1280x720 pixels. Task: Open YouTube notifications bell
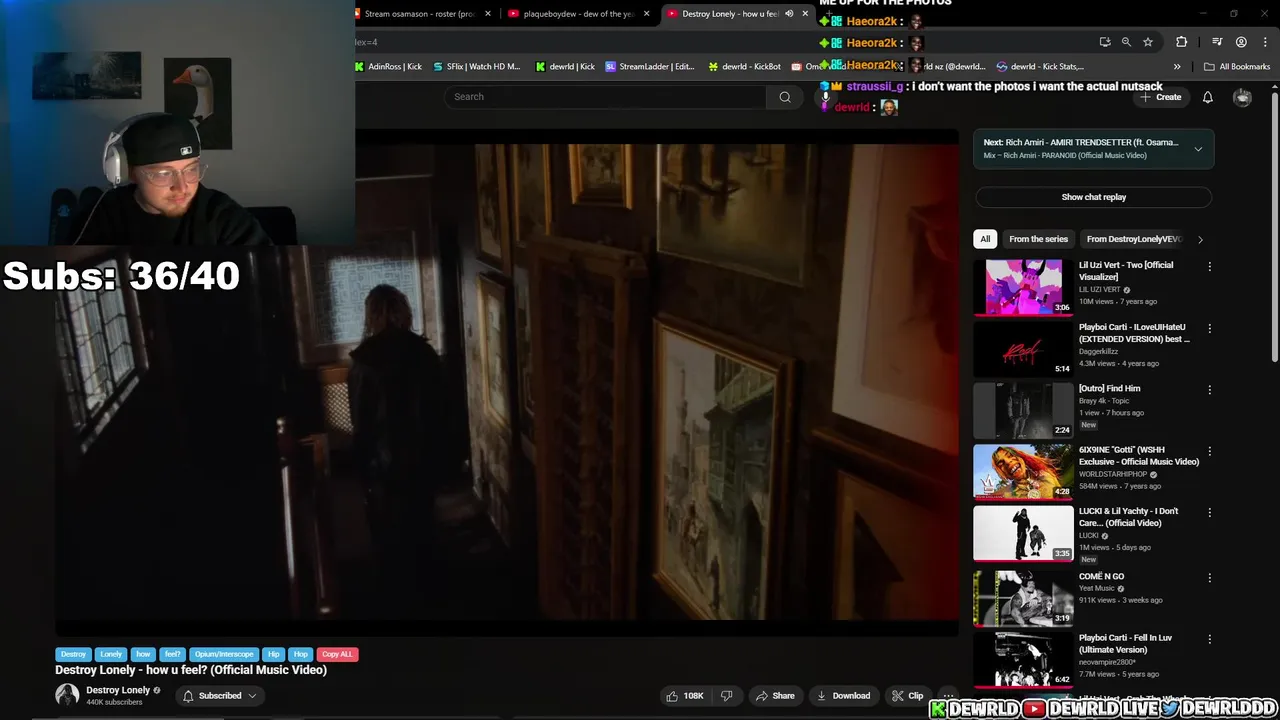point(1207,97)
